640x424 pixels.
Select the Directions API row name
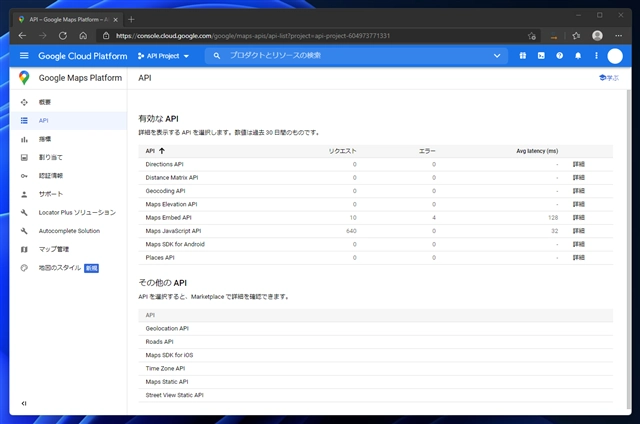[x=164, y=164]
